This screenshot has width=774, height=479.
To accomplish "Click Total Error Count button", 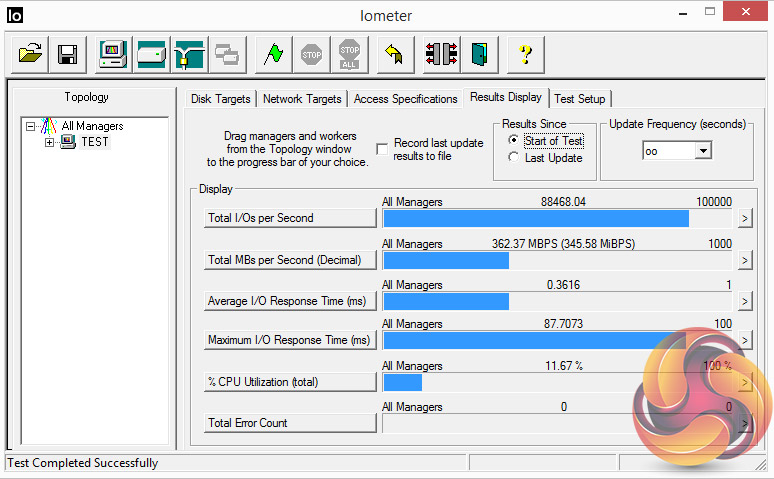I will tap(290, 423).
